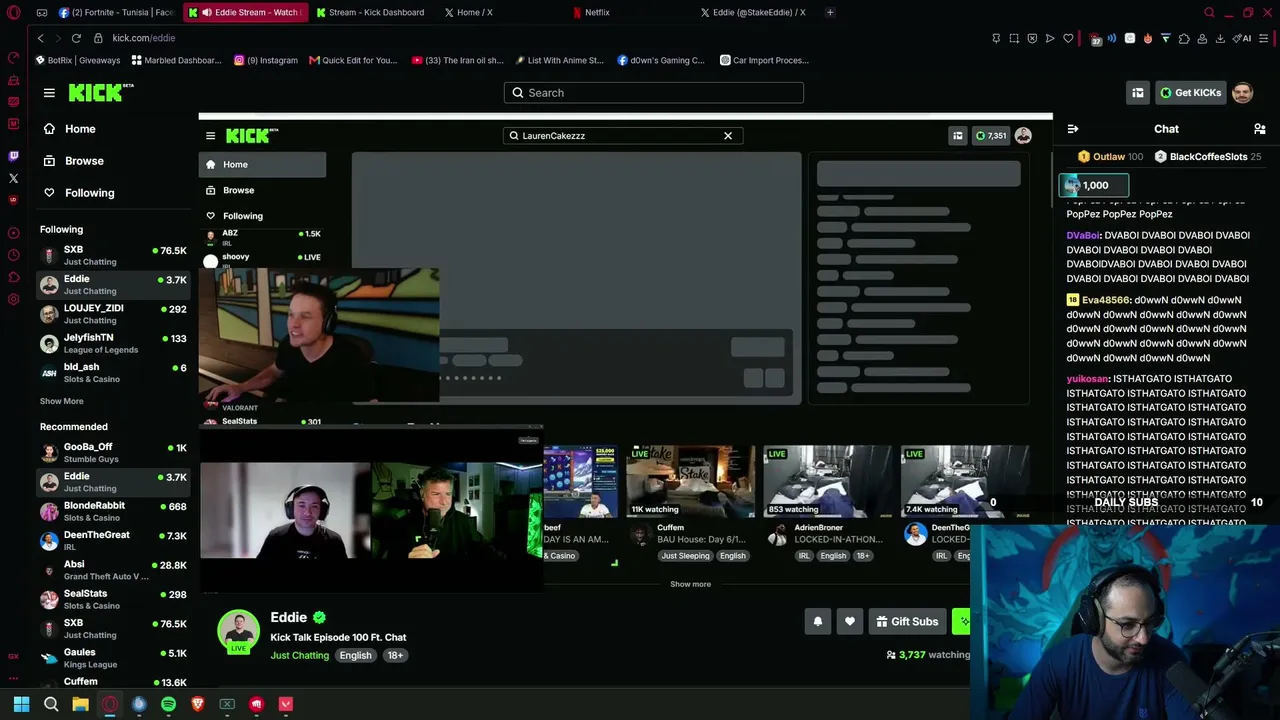The height and width of the screenshot is (720, 1280).
Task: Open Opera menu logo
Action: pos(13,12)
